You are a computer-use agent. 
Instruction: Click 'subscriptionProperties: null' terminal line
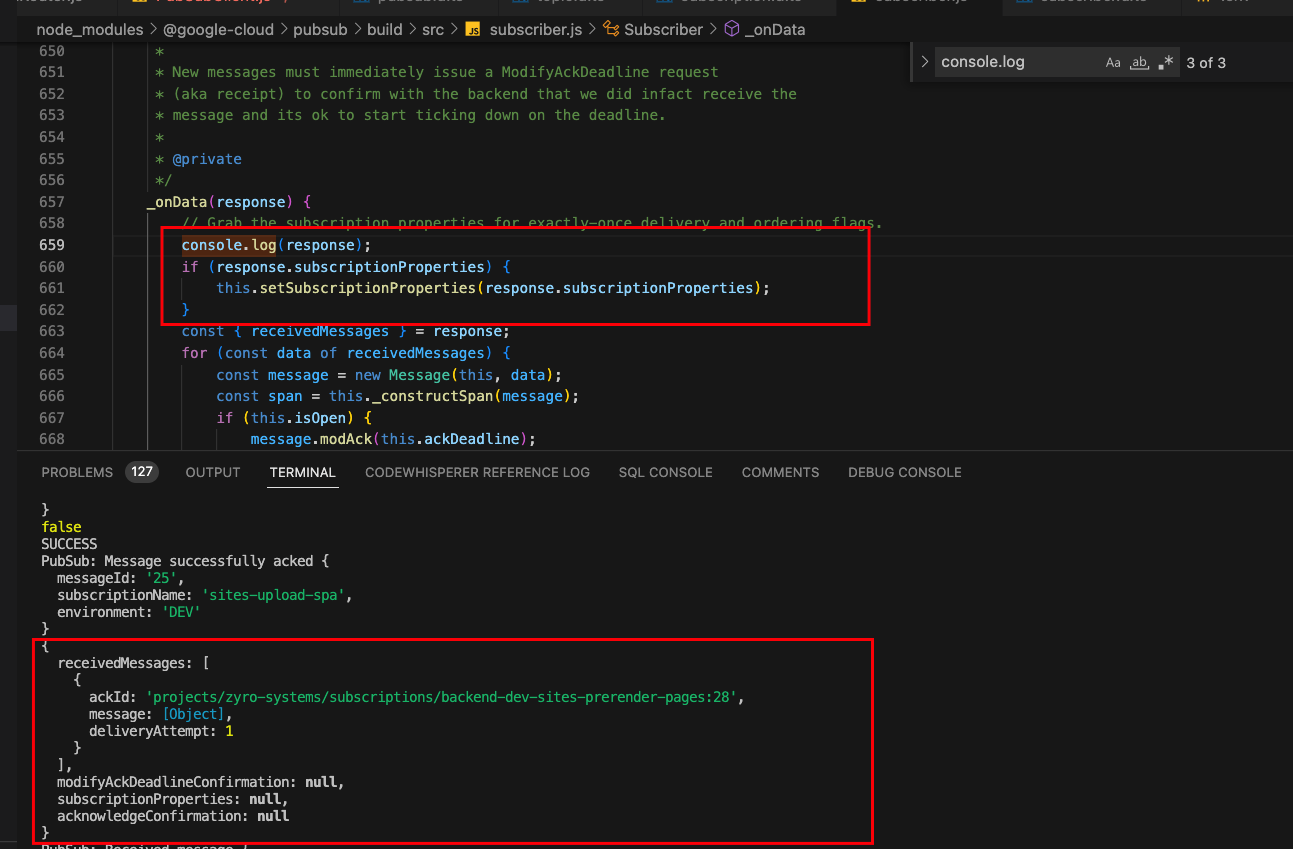point(173,799)
